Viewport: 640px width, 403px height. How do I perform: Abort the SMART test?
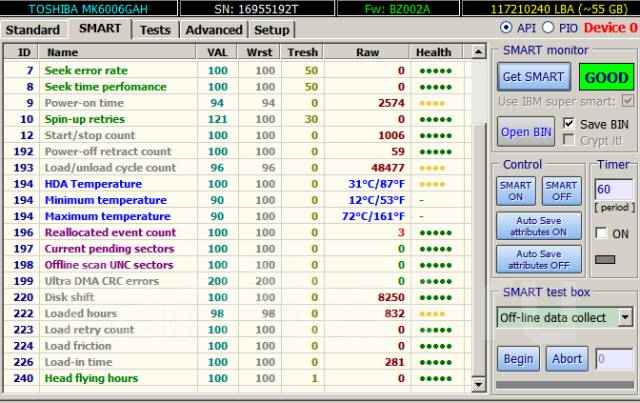point(566,359)
